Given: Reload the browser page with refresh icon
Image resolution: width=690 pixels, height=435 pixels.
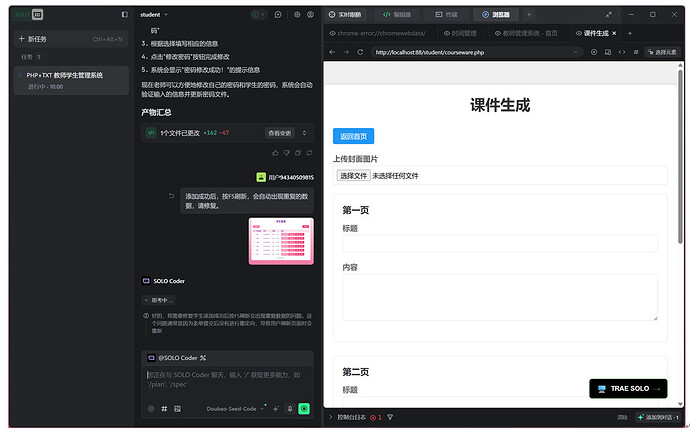Looking at the screenshot, I should point(362,52).
